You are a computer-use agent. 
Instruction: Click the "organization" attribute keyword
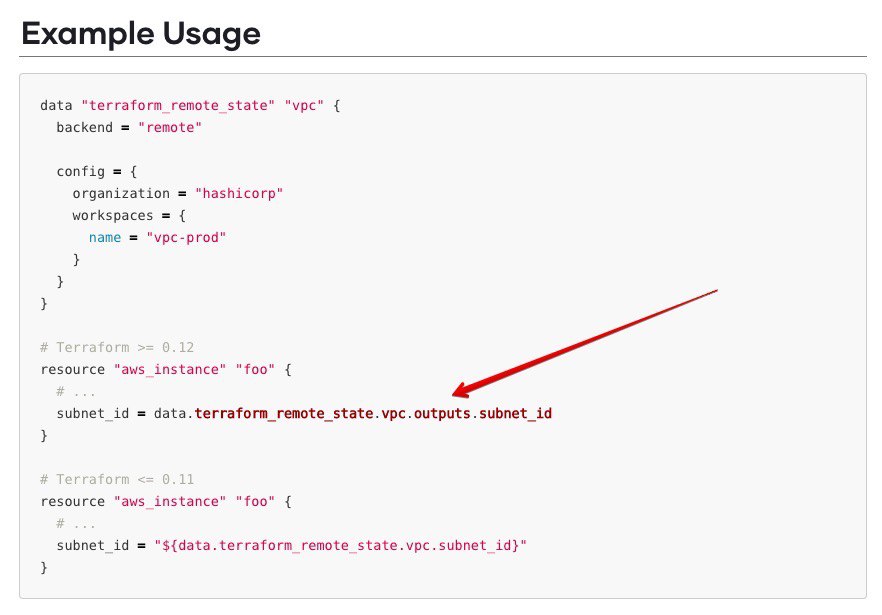tap(120, 193)
